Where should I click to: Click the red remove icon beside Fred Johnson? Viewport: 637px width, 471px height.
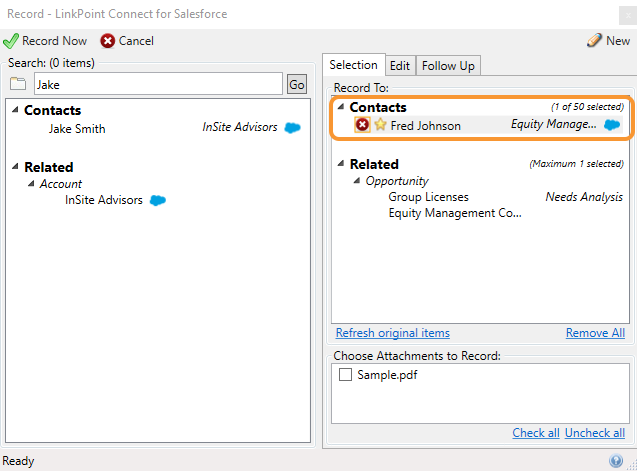coord(362,125)
